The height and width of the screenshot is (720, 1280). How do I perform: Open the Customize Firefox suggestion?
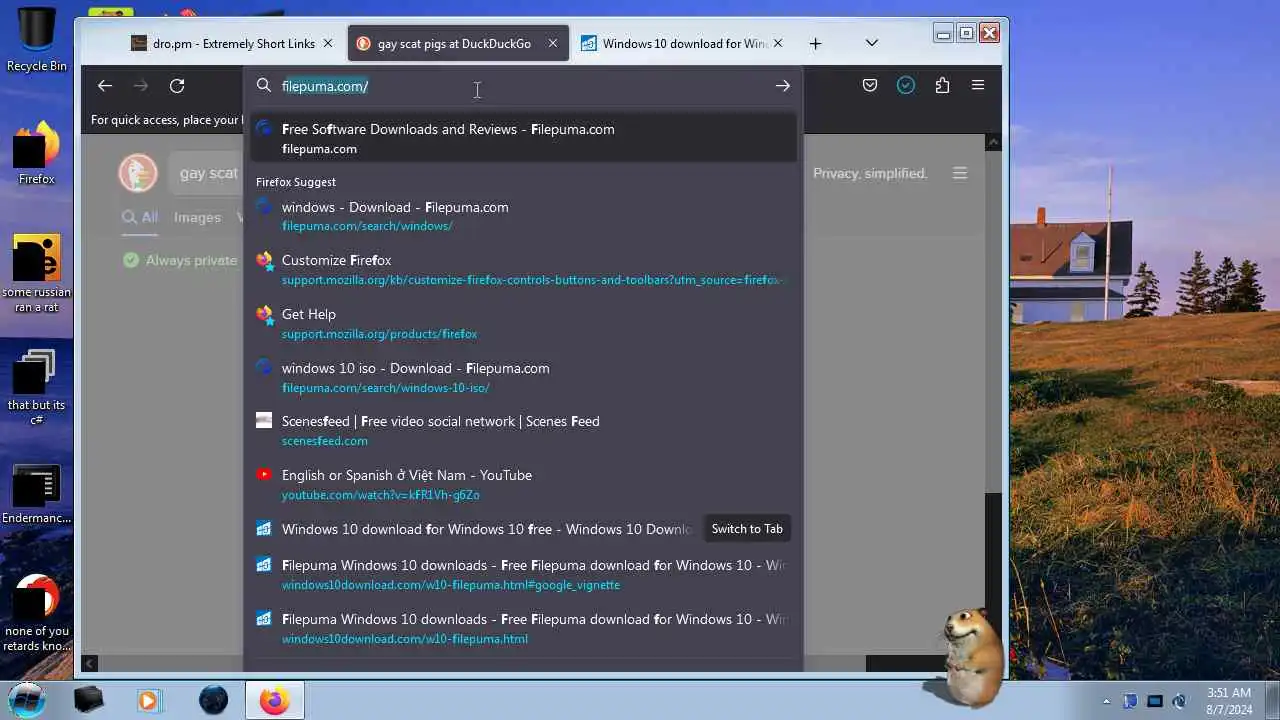(x=523, y=270)
